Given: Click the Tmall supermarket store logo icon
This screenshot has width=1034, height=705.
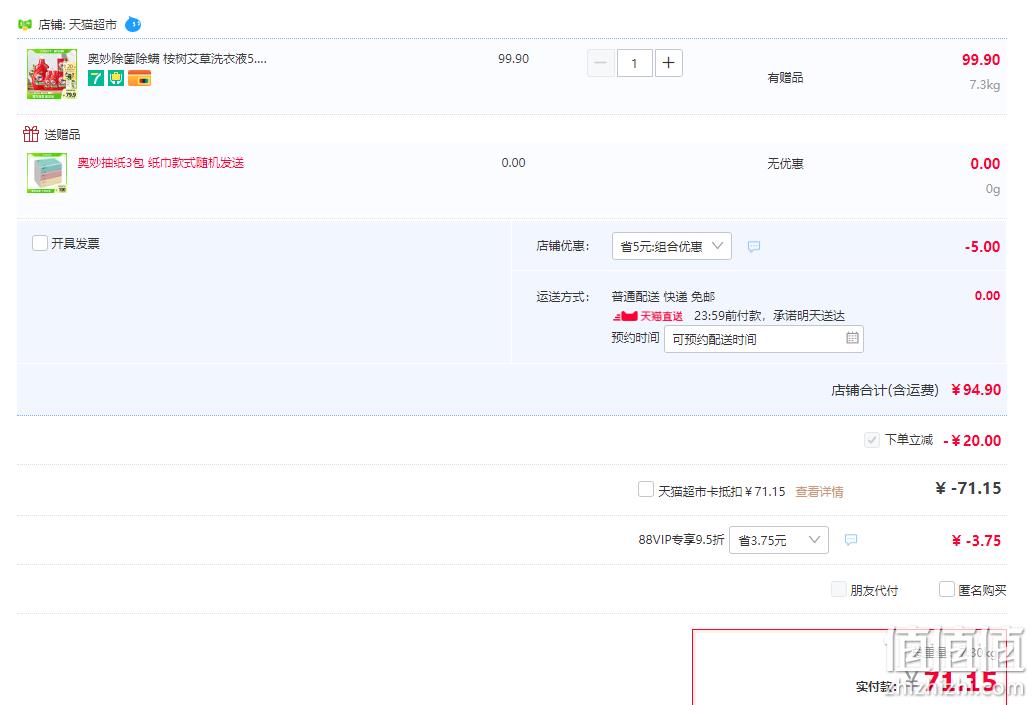Looking at the screenshot, I should [24, 24].
